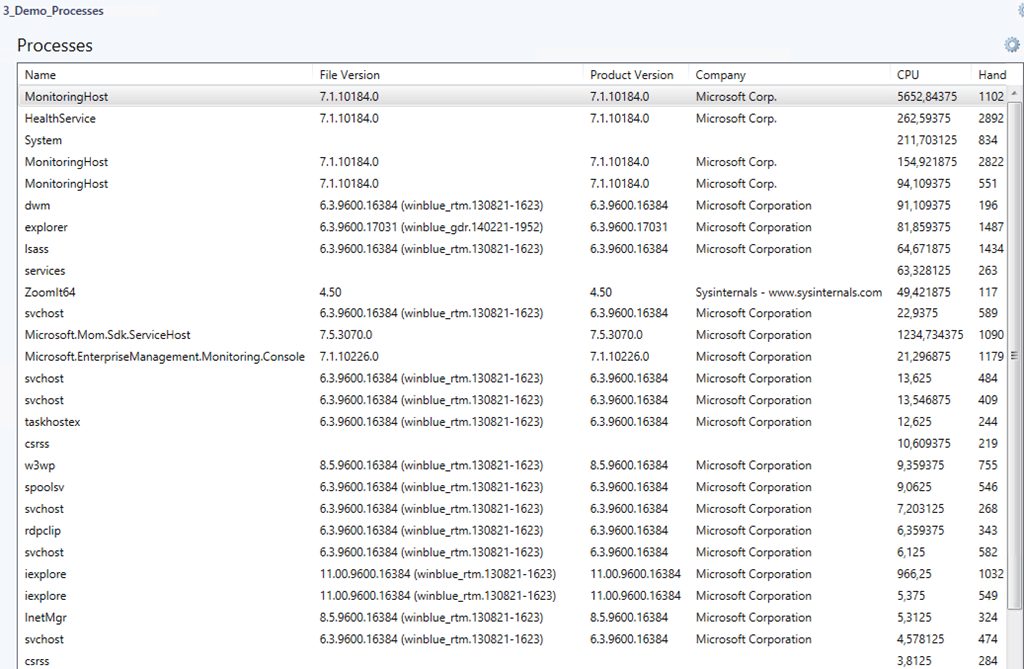Click the Sysinternals - www.sysinternals.com company cell
The height and width of the screenshot is (669, 1024).
(788, 292)
